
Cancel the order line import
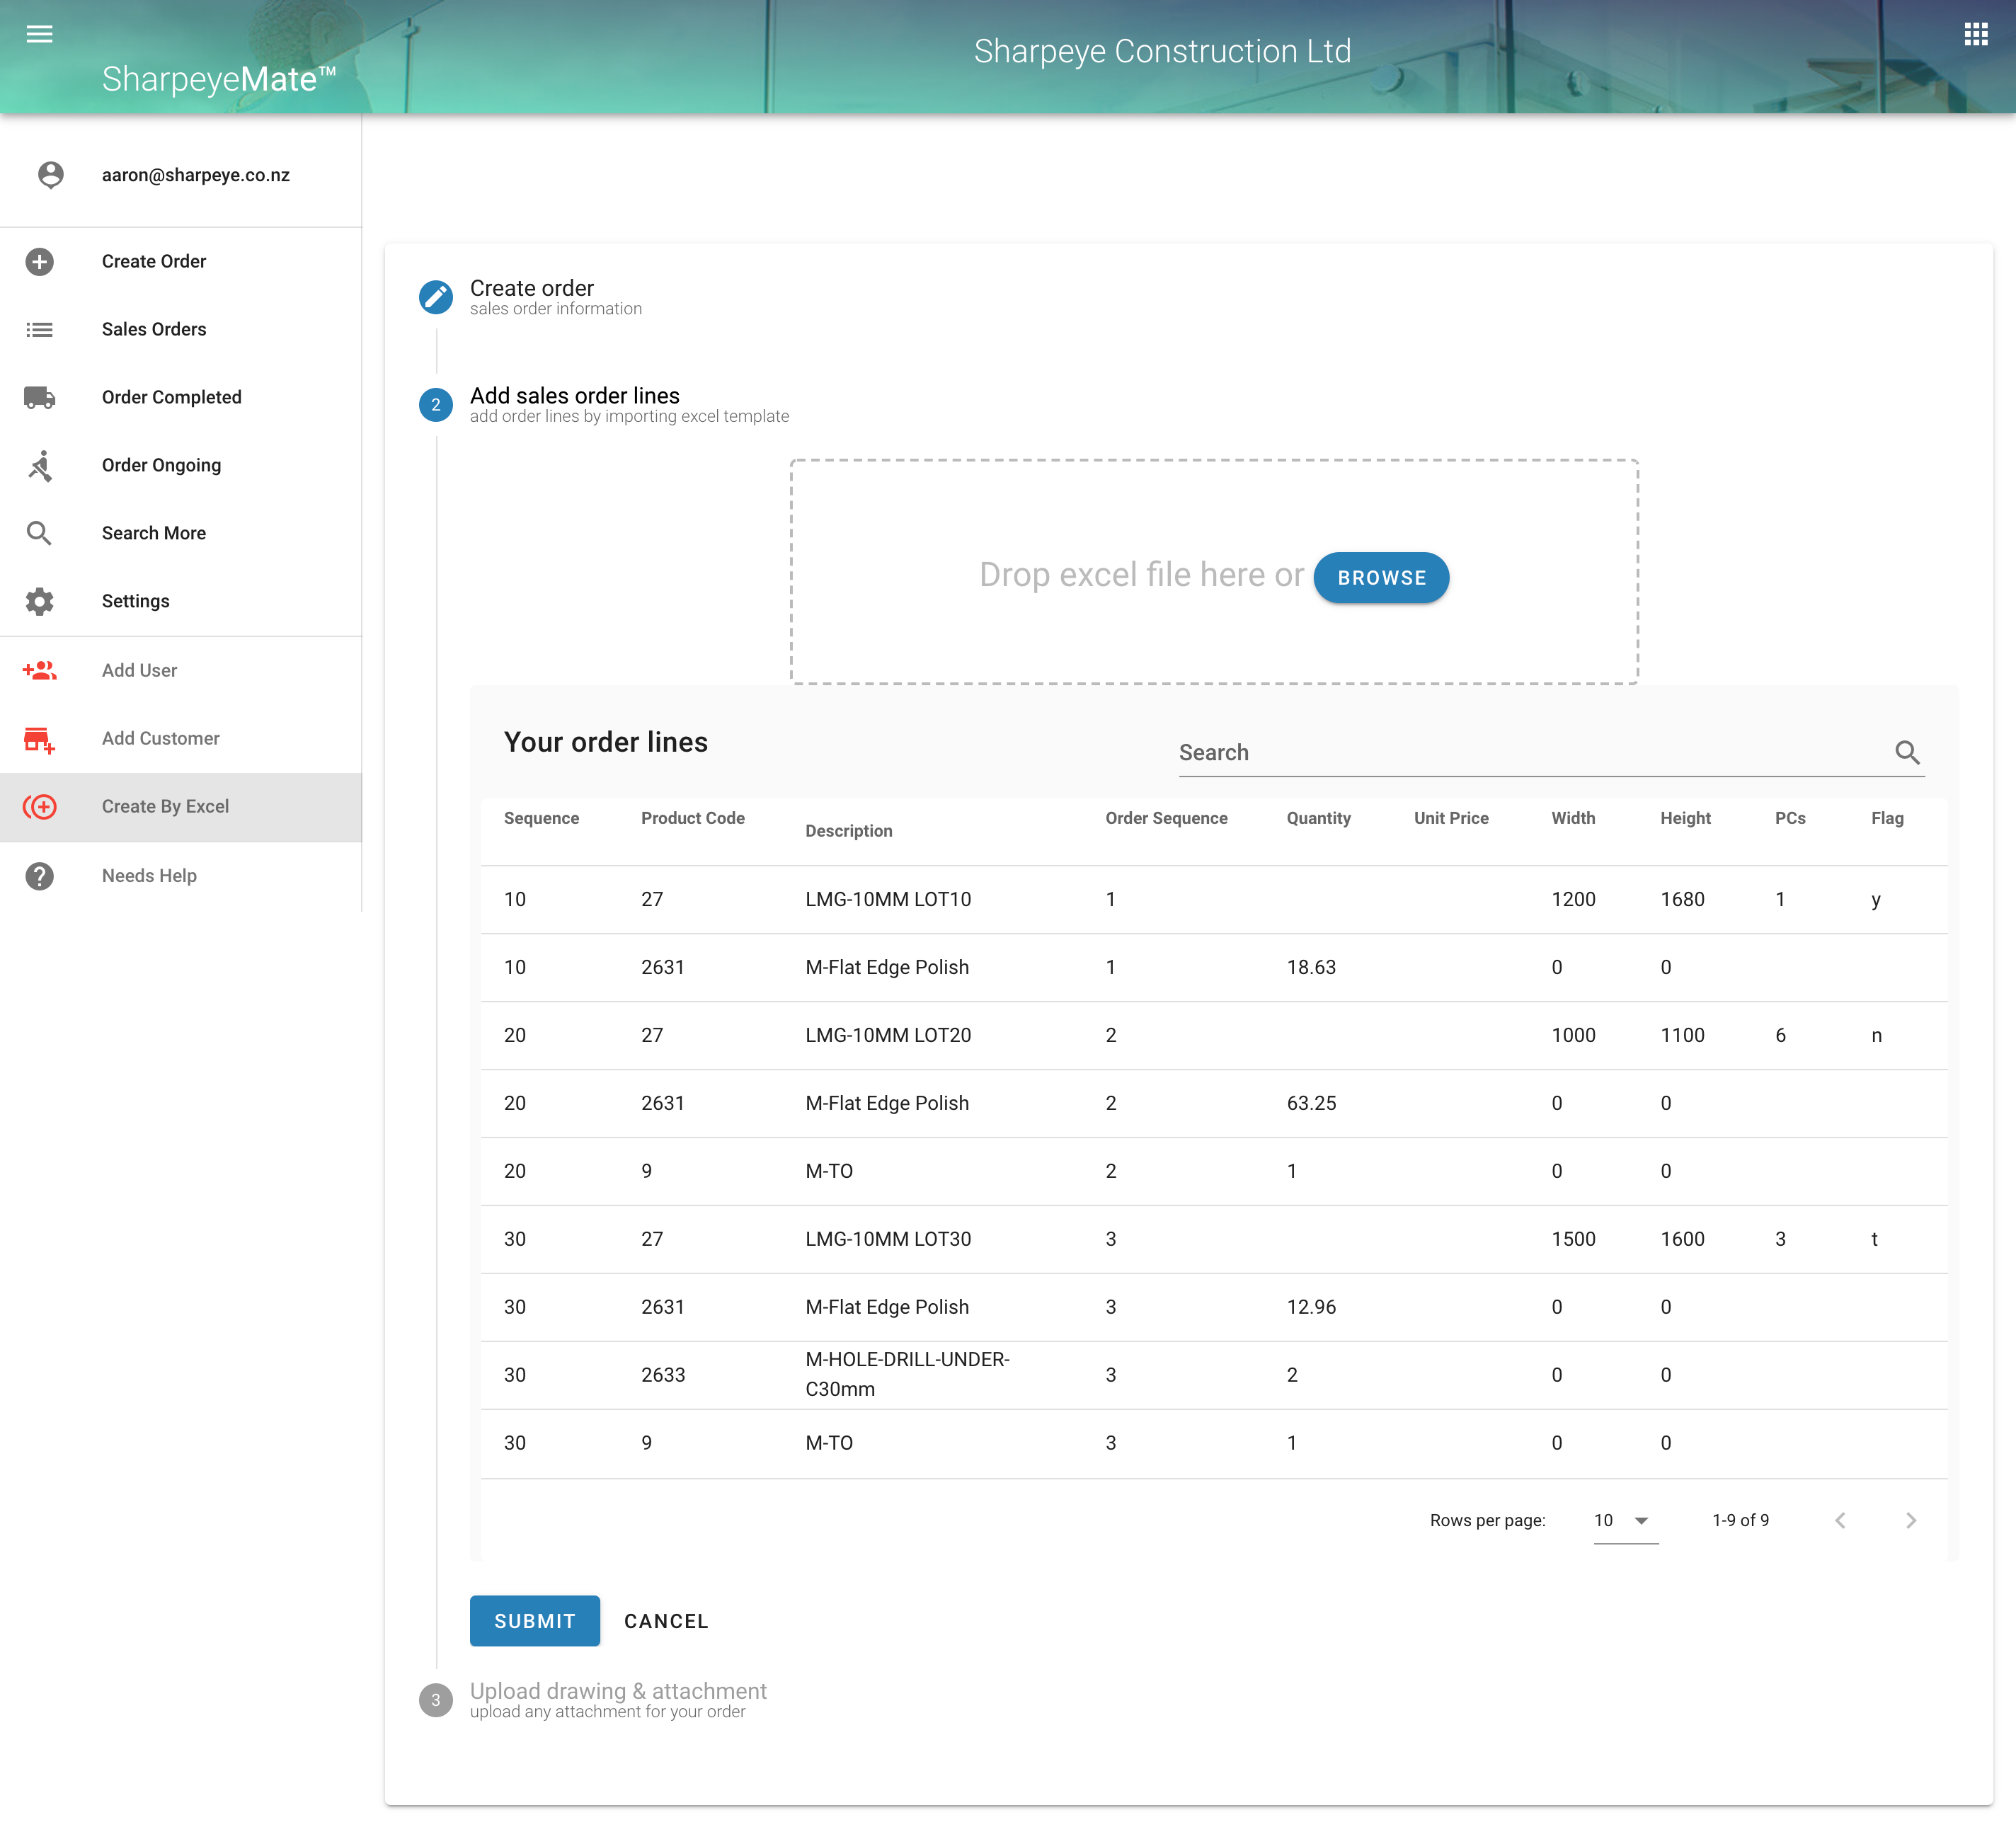pos(666,1620)
